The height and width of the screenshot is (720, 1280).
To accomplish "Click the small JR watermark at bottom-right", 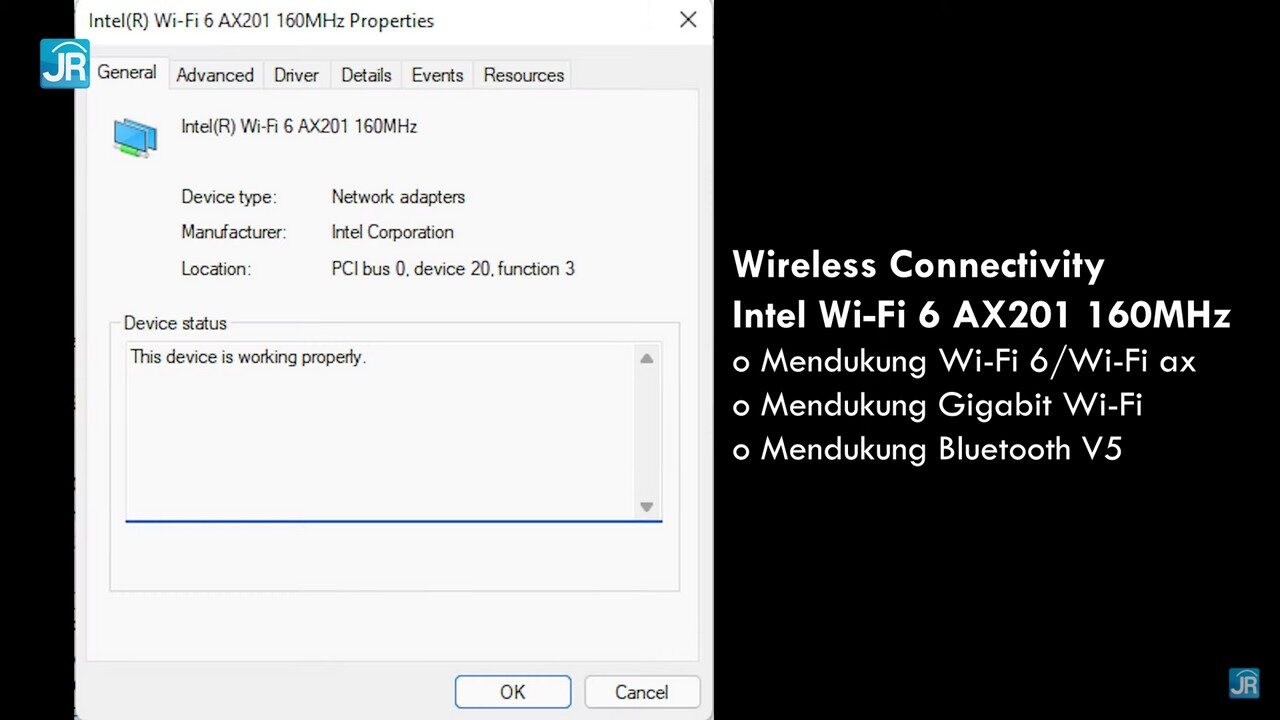I will coord(1243,683).
